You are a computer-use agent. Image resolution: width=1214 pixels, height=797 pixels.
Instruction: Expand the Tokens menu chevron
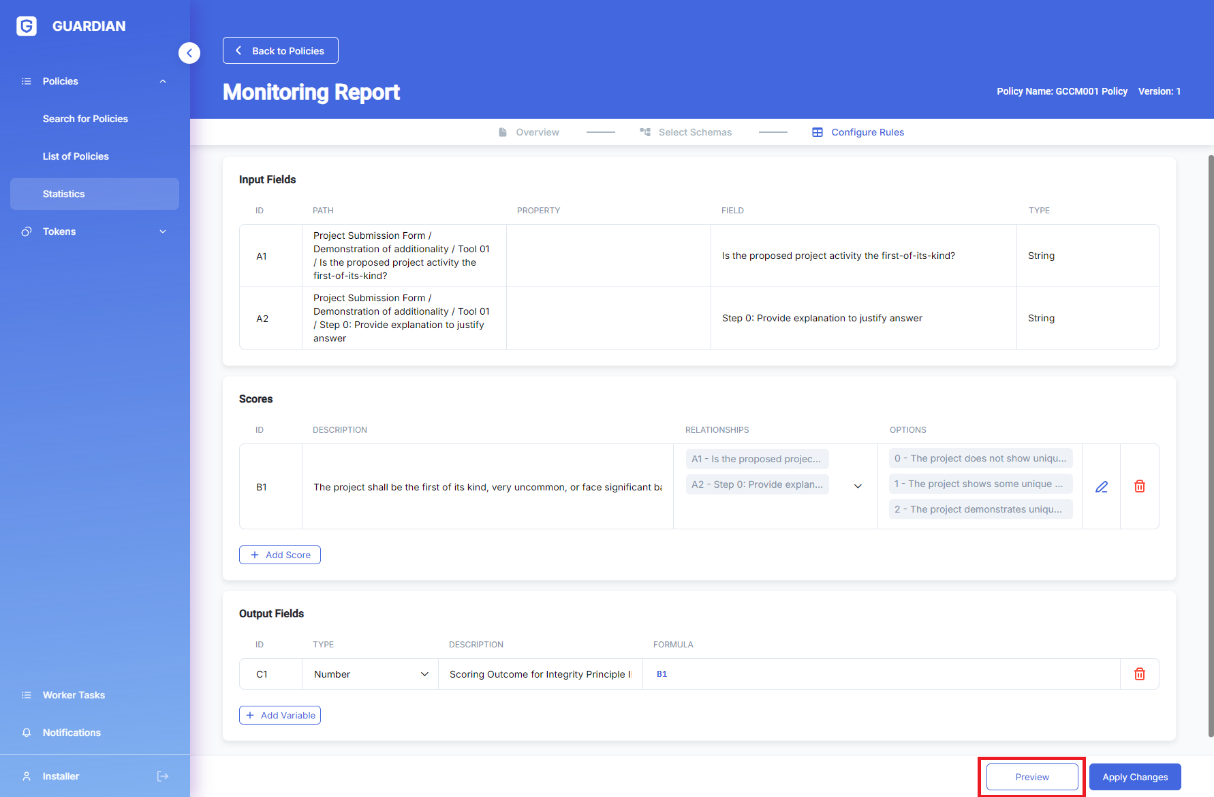pos(163,232)
